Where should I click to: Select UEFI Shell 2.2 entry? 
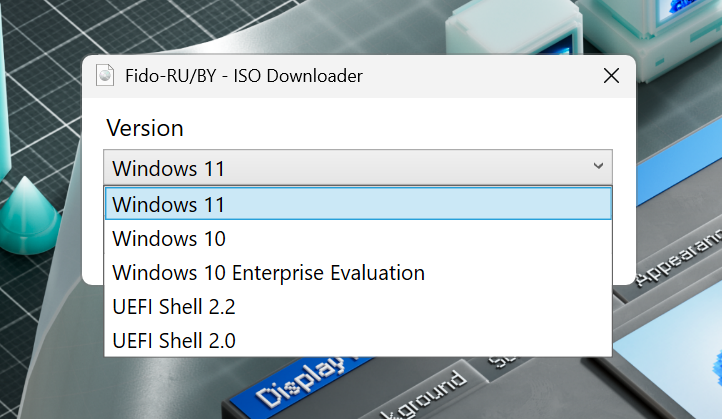point(358,307)
